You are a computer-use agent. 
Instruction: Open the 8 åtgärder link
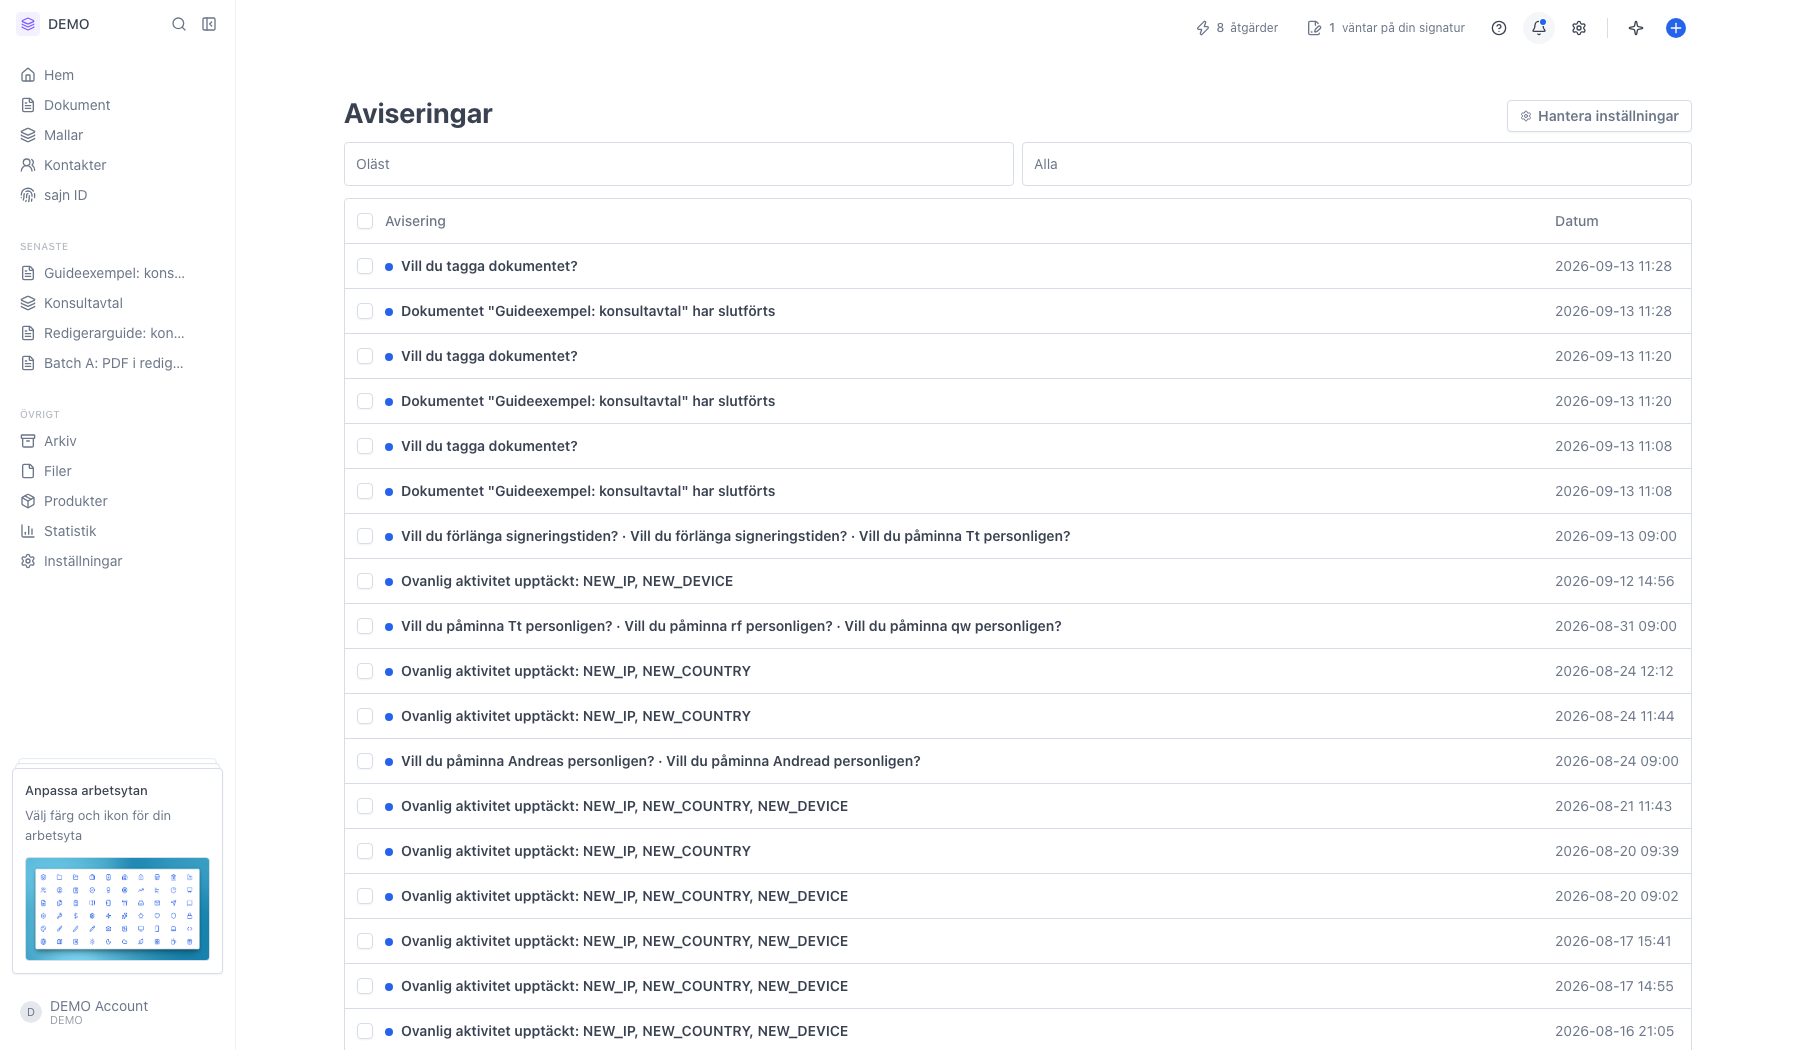click(x=1237, y=28)
